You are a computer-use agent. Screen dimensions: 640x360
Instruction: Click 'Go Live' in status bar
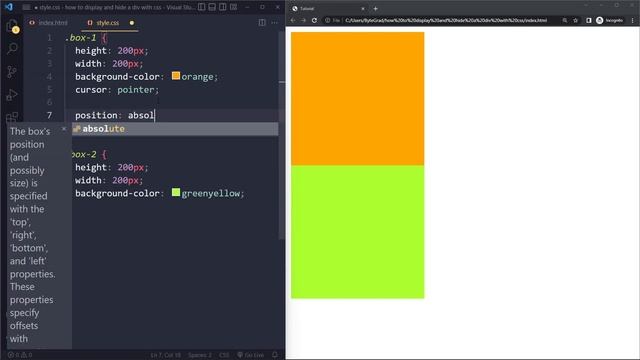tap(251, 355)
